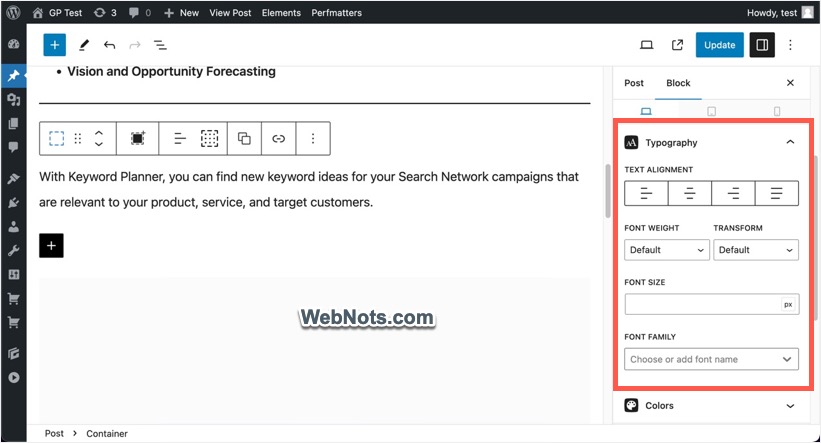
Task: Click the link icon in block toolbar
Action: click(x=279, y=139)
